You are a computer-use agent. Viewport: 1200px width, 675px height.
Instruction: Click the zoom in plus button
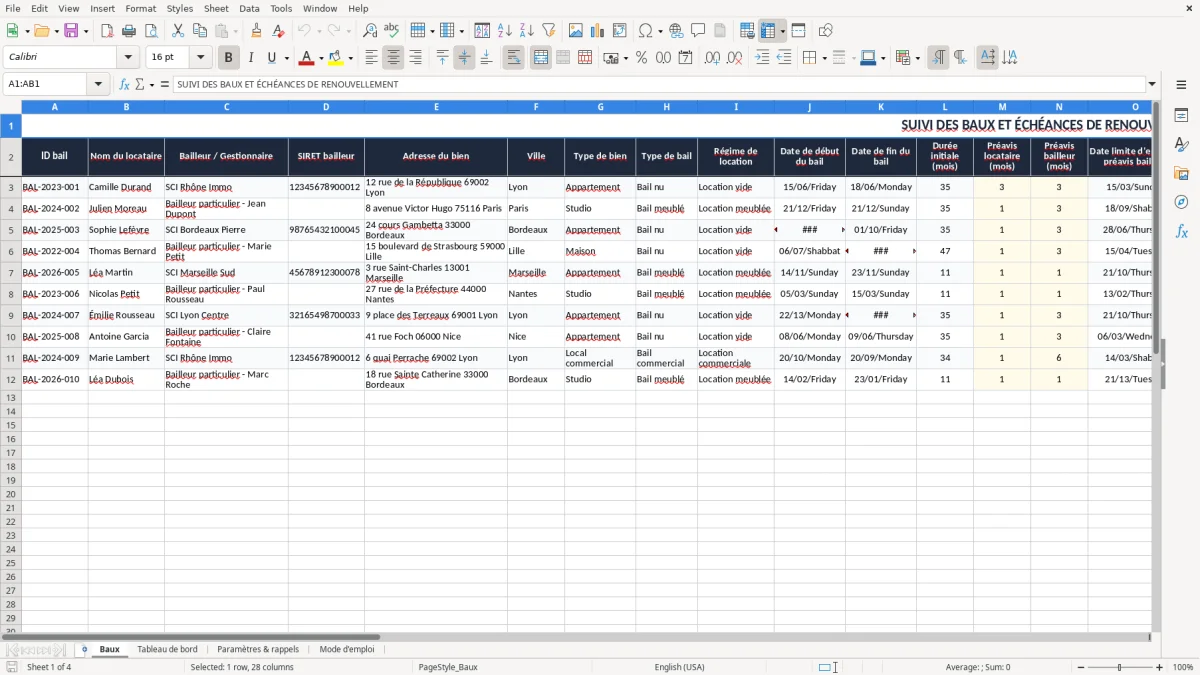[x=1160, y=667]
